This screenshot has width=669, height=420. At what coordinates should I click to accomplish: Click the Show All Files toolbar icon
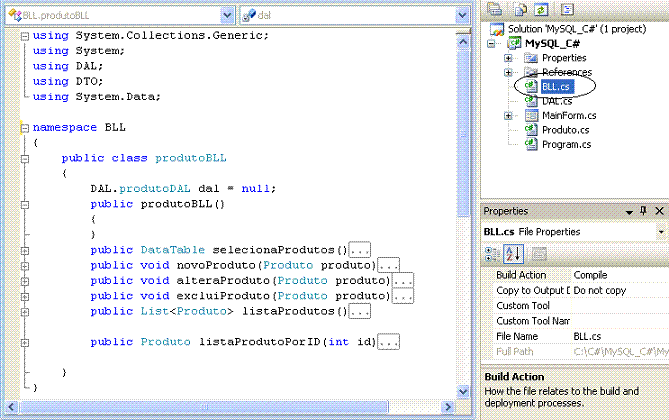point(521,9)
